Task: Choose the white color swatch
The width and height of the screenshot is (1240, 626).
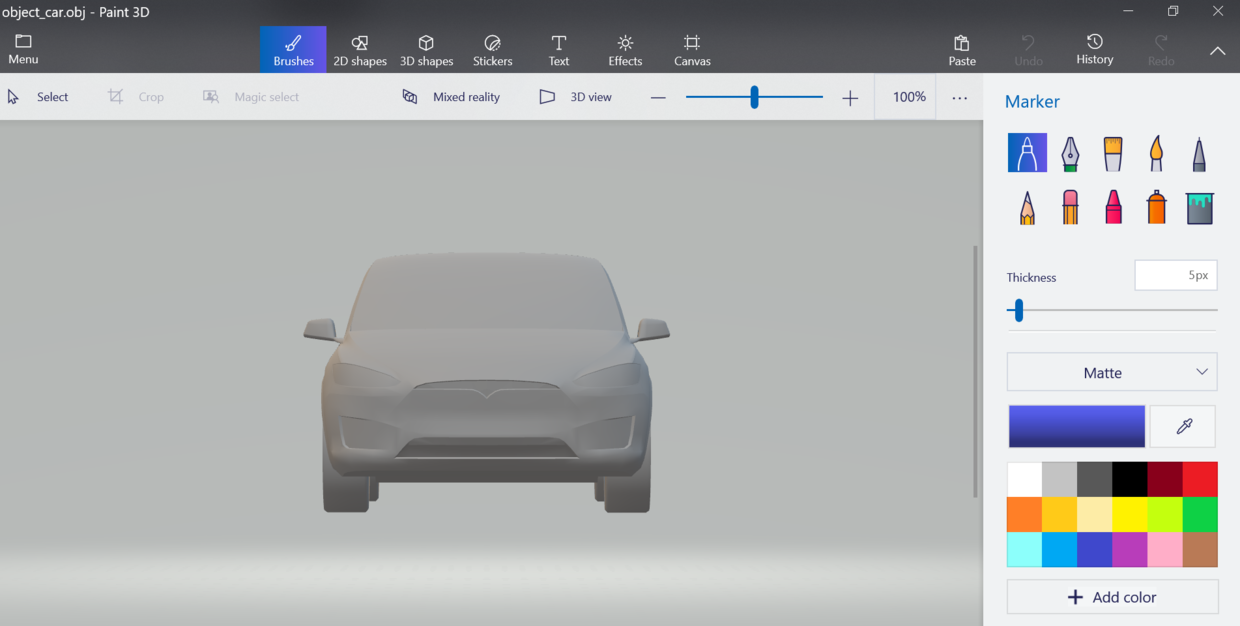Action: tap(1024, 479)
